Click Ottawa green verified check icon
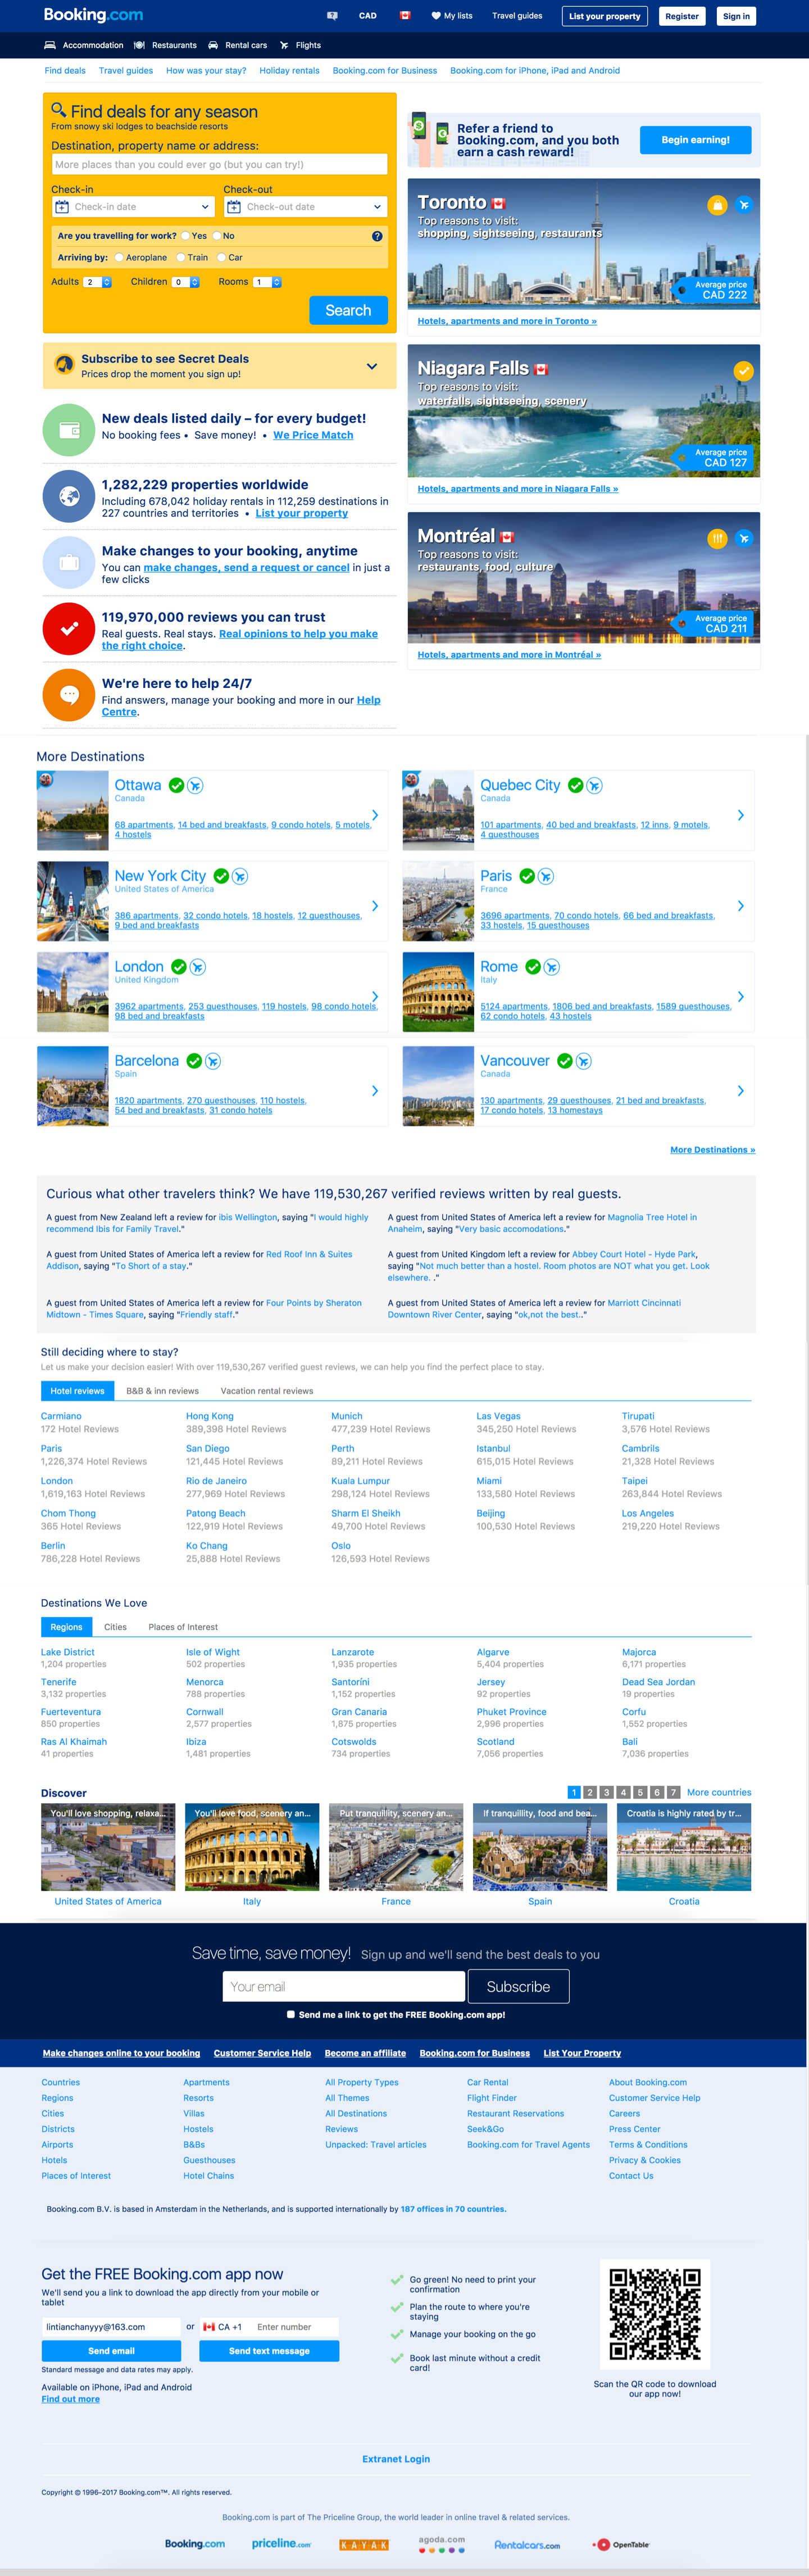 tap(177, 786)
